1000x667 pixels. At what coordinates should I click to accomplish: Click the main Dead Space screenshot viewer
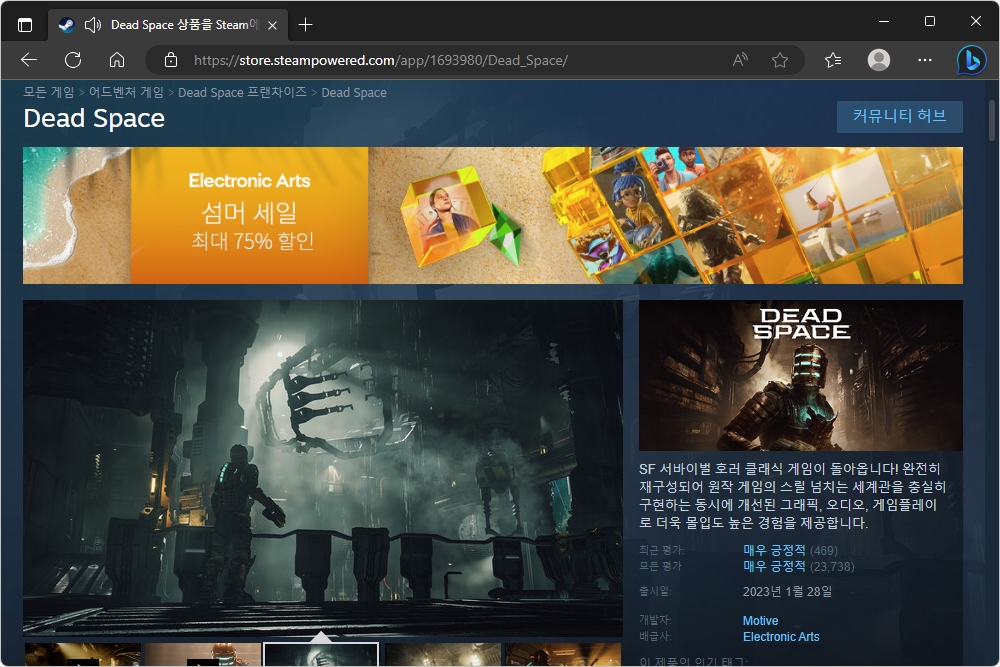pyautogui.click(x=323, y=468)
